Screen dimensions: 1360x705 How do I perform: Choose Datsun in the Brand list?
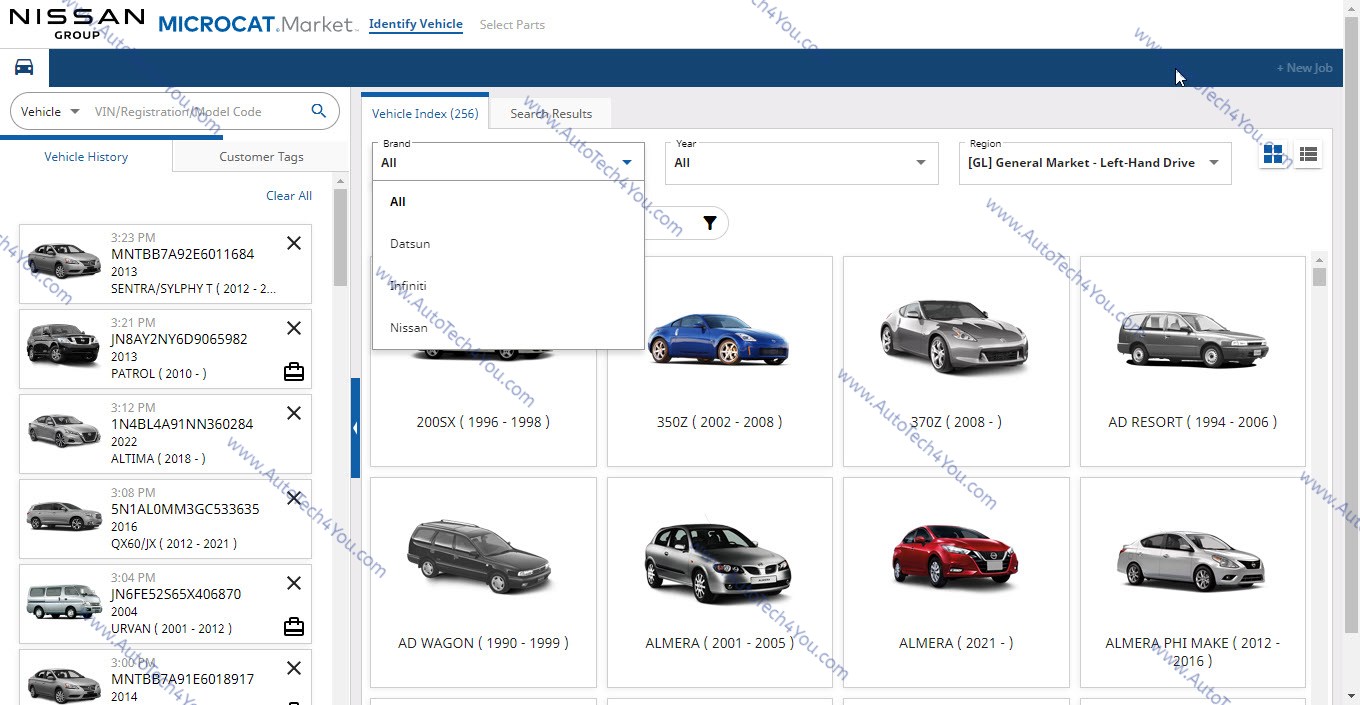[x=410, y=244]
